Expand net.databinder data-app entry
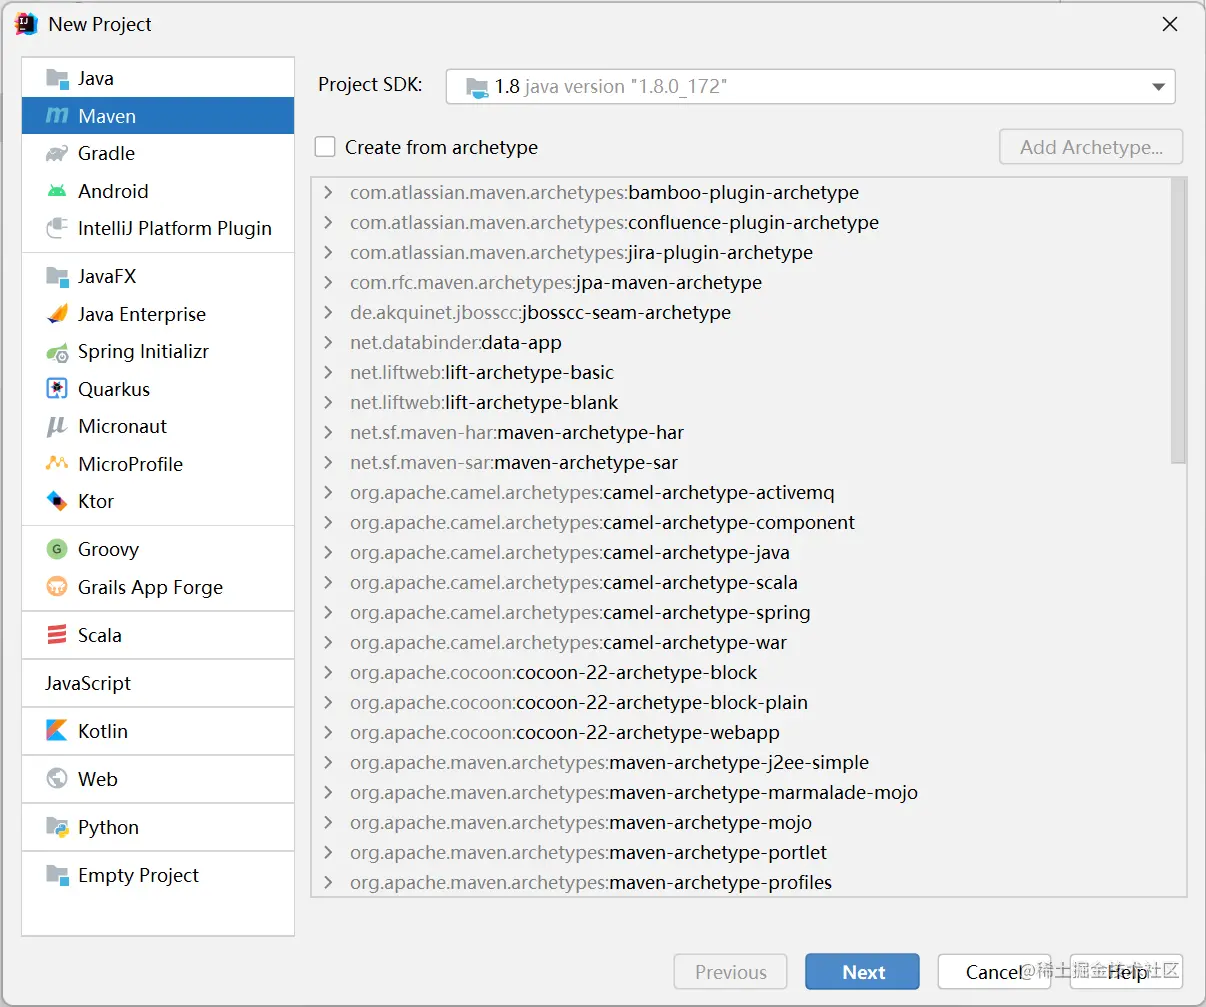Viewport: 1206px width, 1007px height. [x=328, y=342]
